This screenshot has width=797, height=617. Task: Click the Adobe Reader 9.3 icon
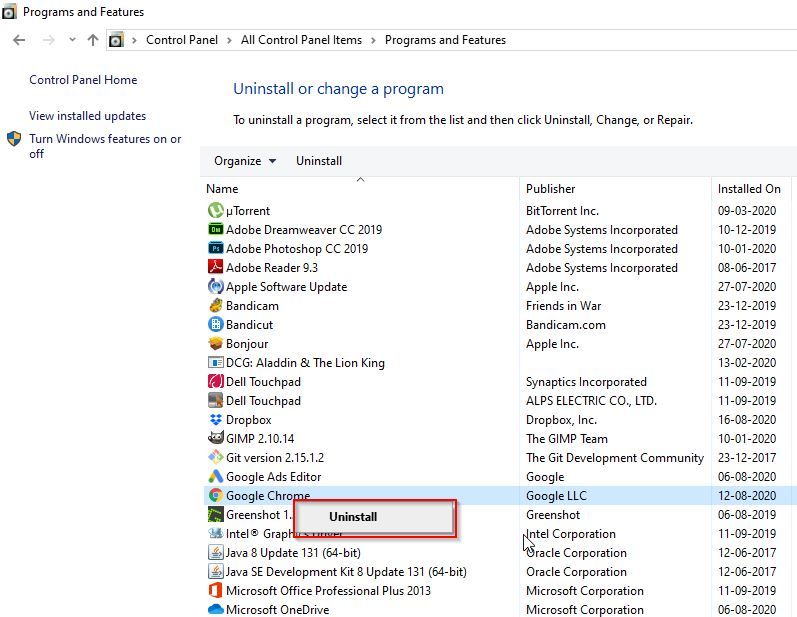pyautogui.click(x=216, y=267)
